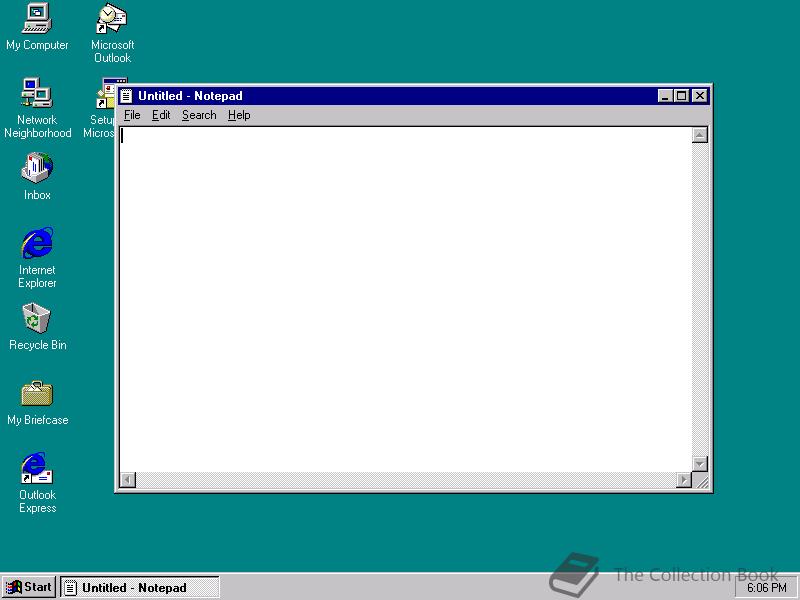Viewport: 800px width, 600px height.
Task: Open the Edit menu in Notepad
Action: [161, 115]
